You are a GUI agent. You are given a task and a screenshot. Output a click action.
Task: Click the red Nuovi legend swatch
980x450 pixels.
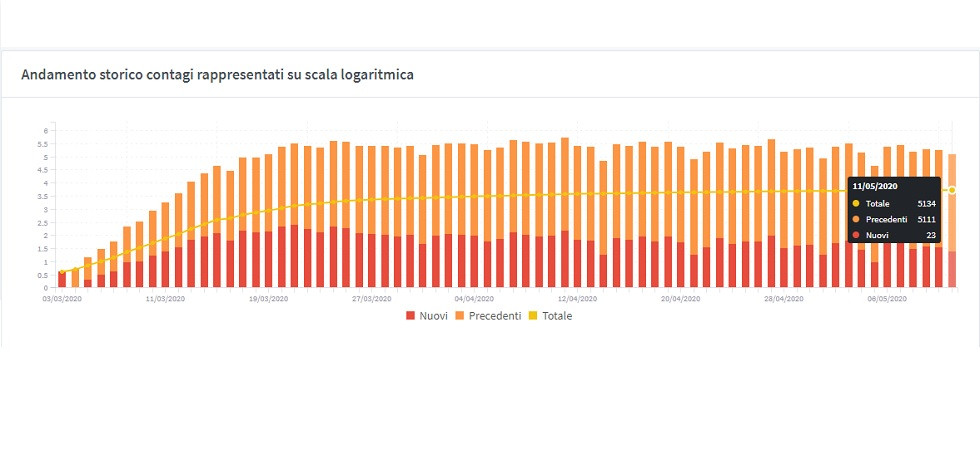tap(411, 316)
